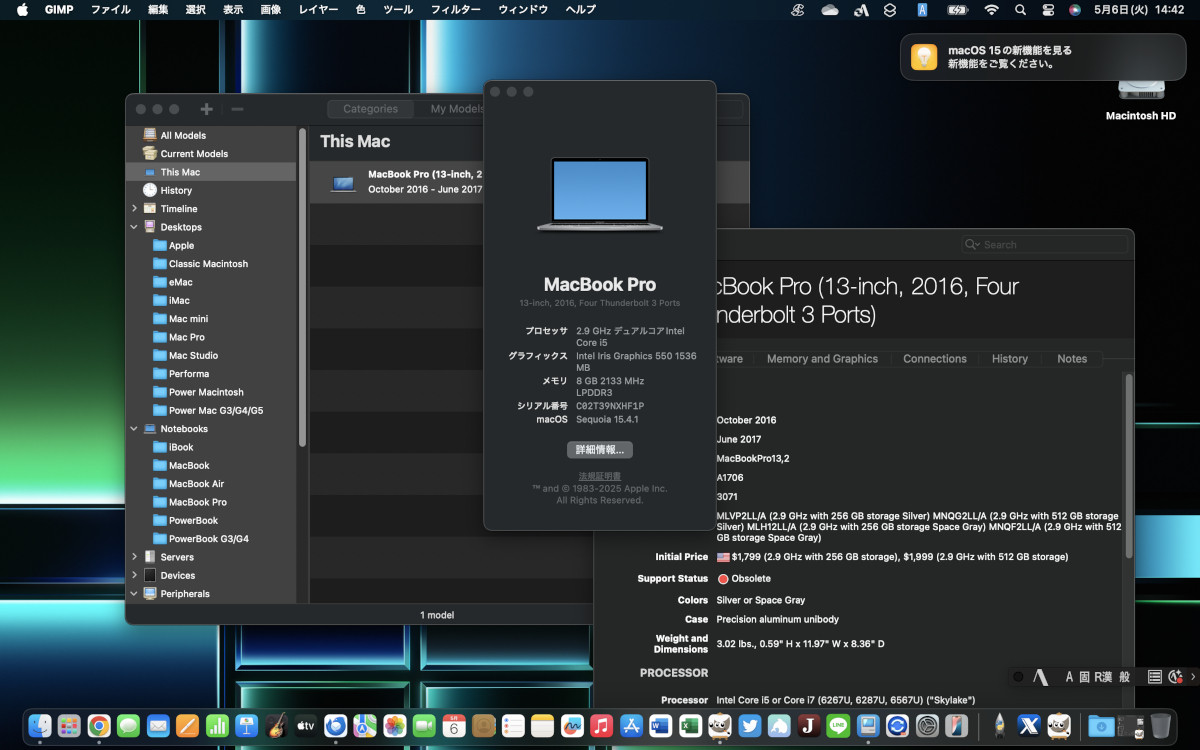Switch to the Categories segment

tap(370, 109)
